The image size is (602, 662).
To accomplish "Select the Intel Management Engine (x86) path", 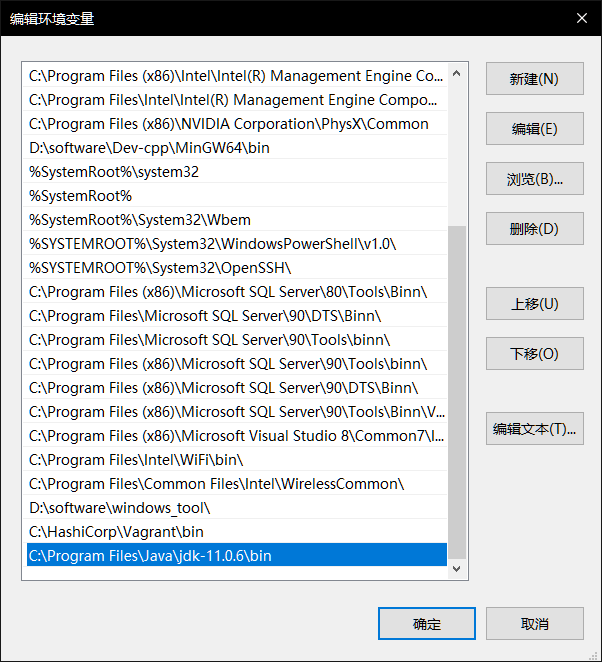I will coord(237,76).
